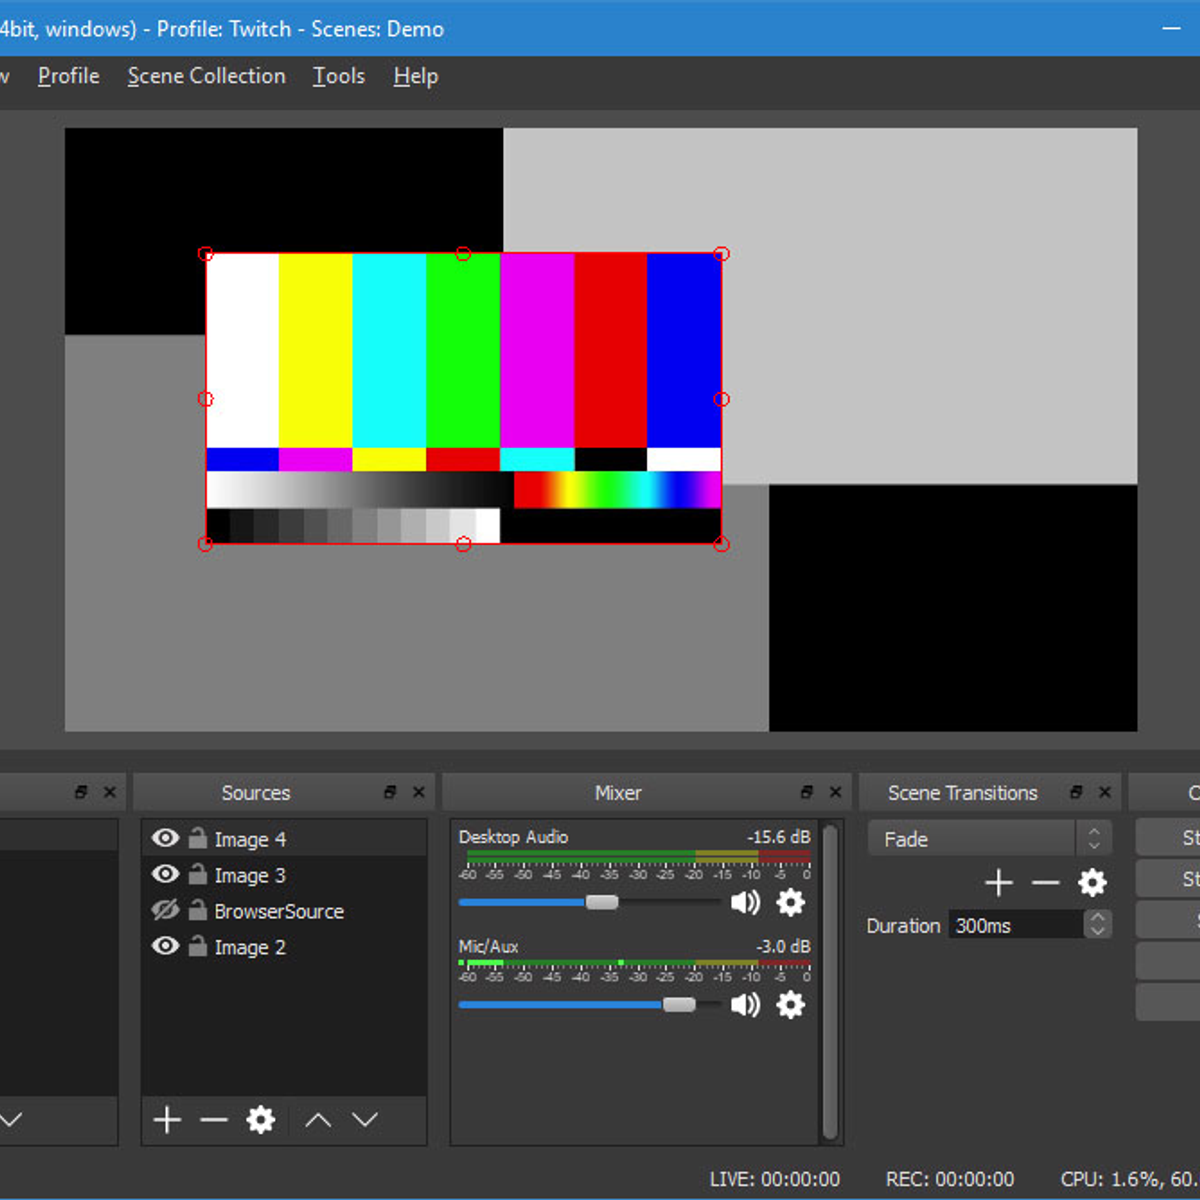Open scene transition properties gear

click(x=1092, y=882)
